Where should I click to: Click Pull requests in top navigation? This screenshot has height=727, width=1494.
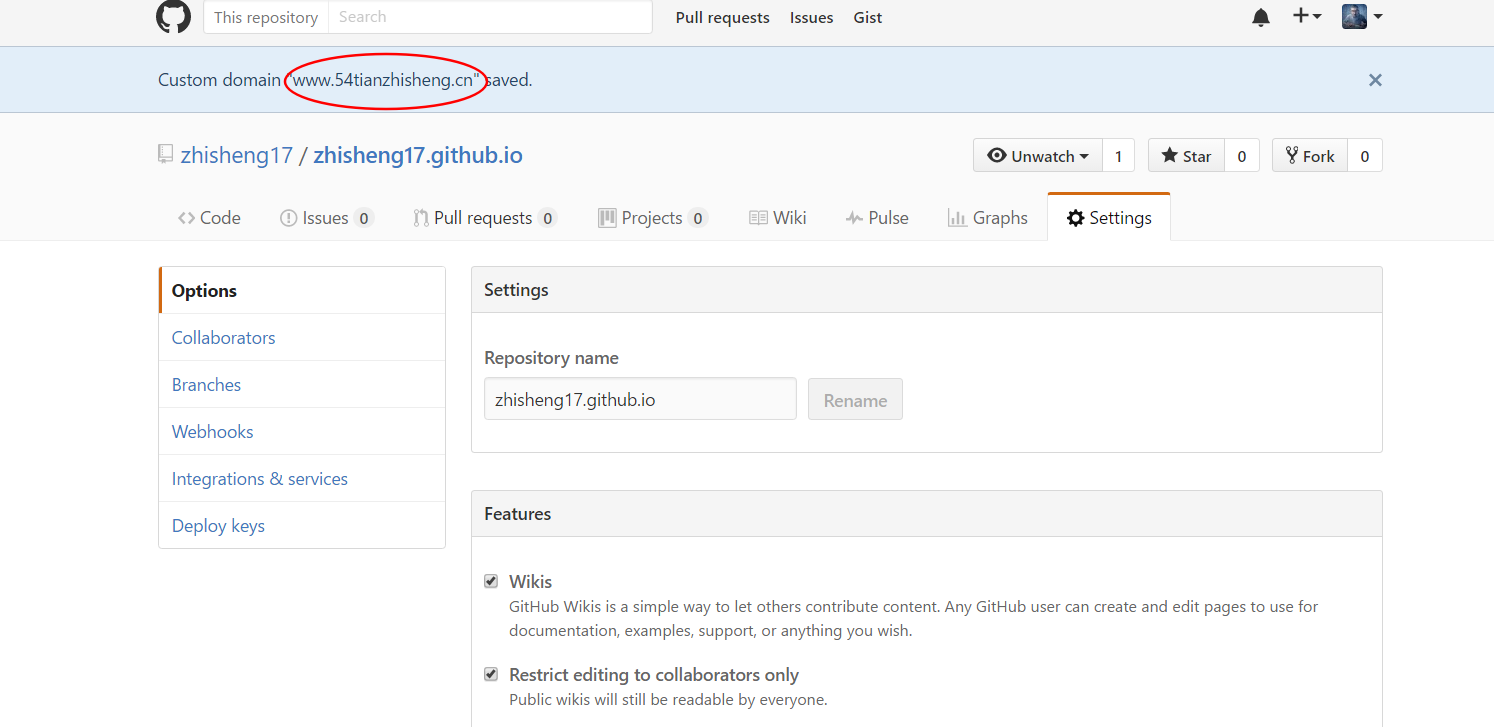[x=722, y=17]
